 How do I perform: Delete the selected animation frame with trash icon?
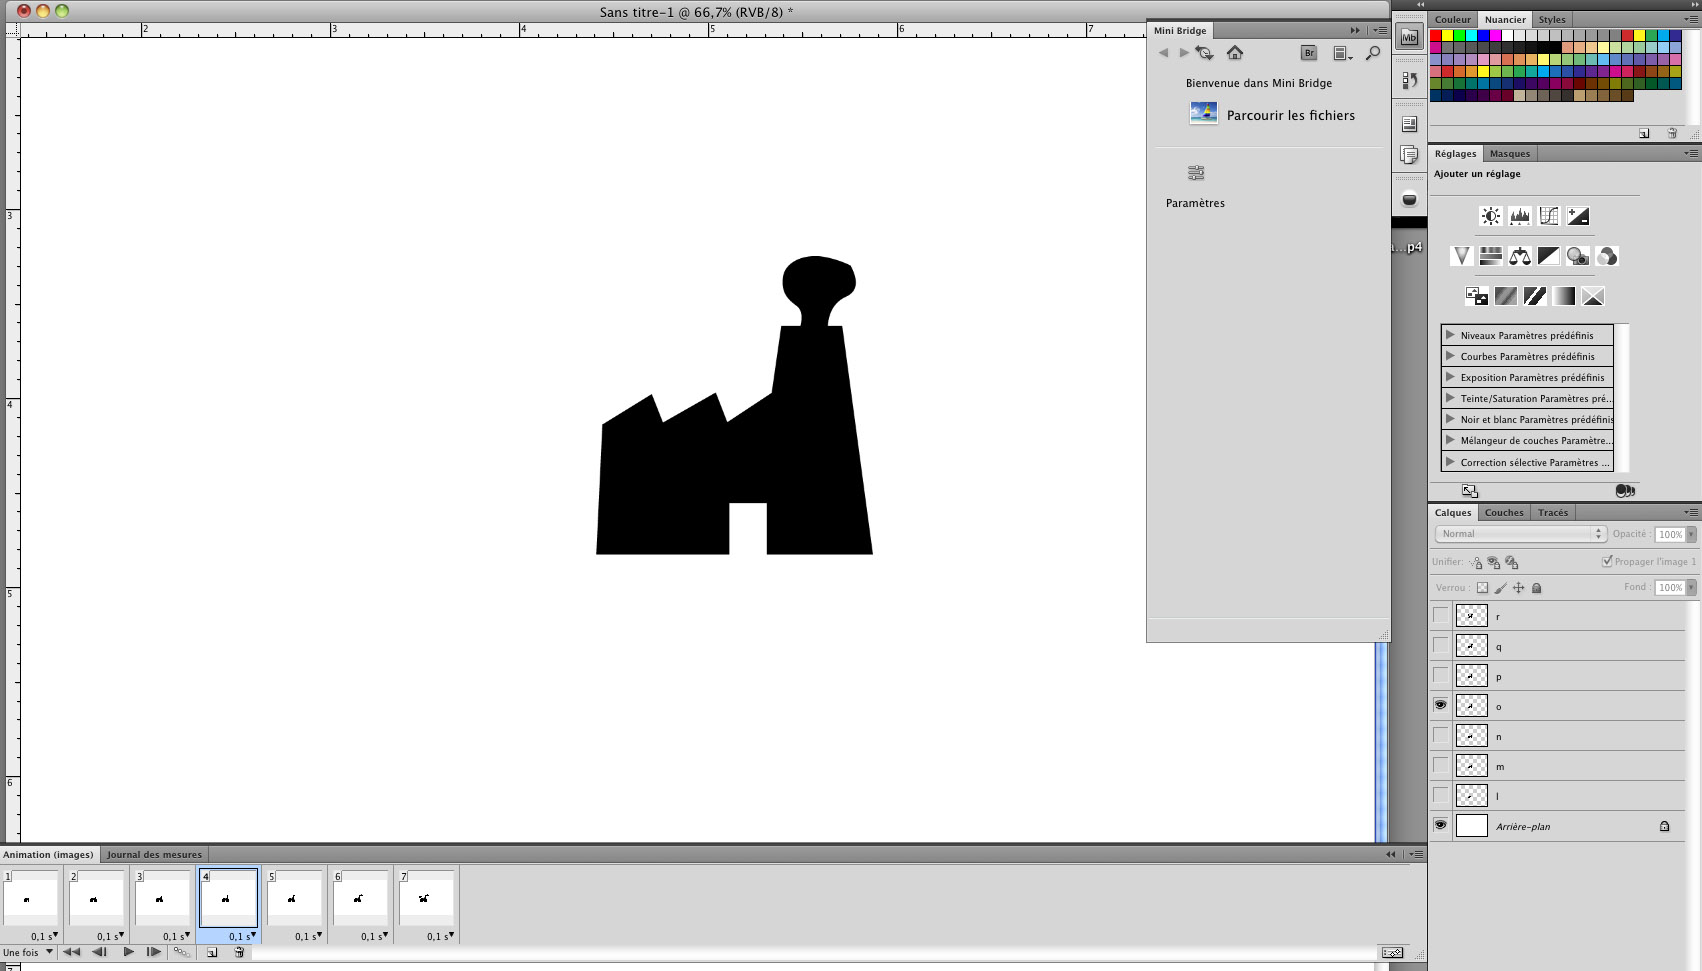[239, 952]
